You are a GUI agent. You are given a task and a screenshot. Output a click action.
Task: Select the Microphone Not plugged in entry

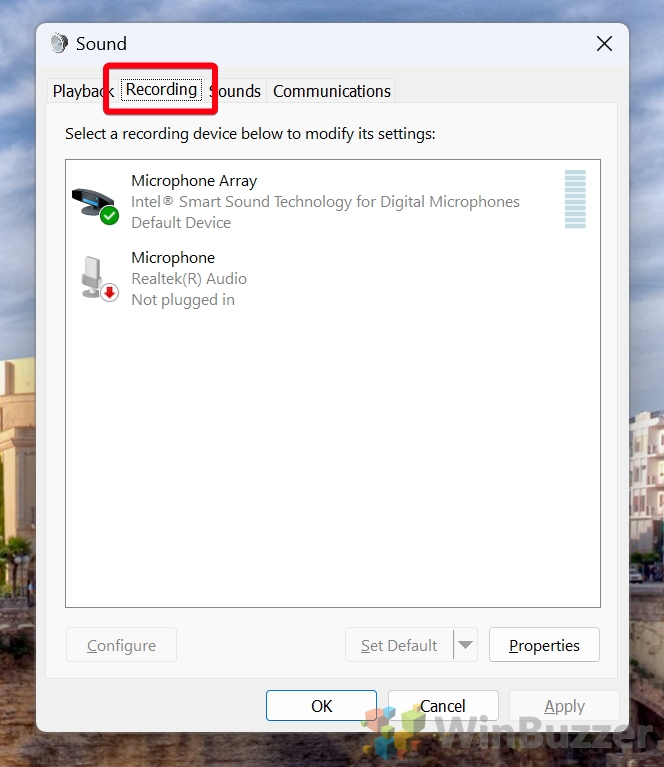pyautogui.click(x=333, y=278)
